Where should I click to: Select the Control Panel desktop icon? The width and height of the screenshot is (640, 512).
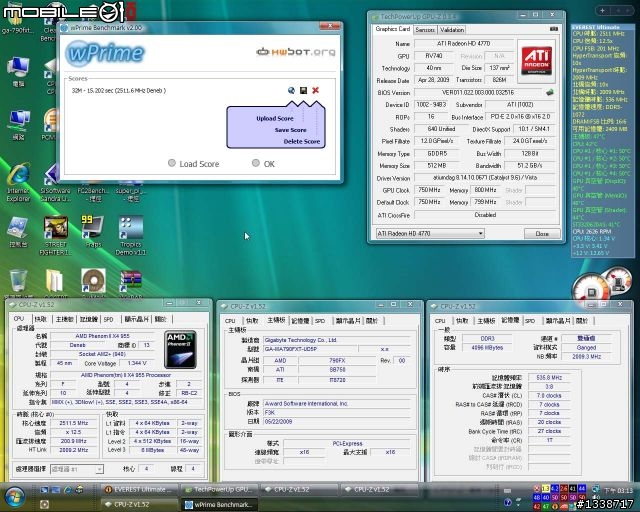click(18, 232)
